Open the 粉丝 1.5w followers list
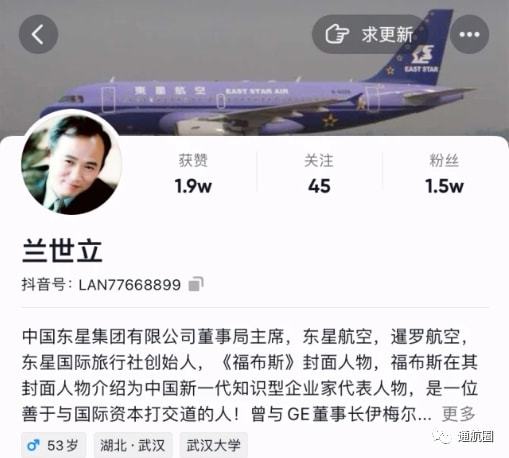Viewport: 509px width, 458px height. 444,174
